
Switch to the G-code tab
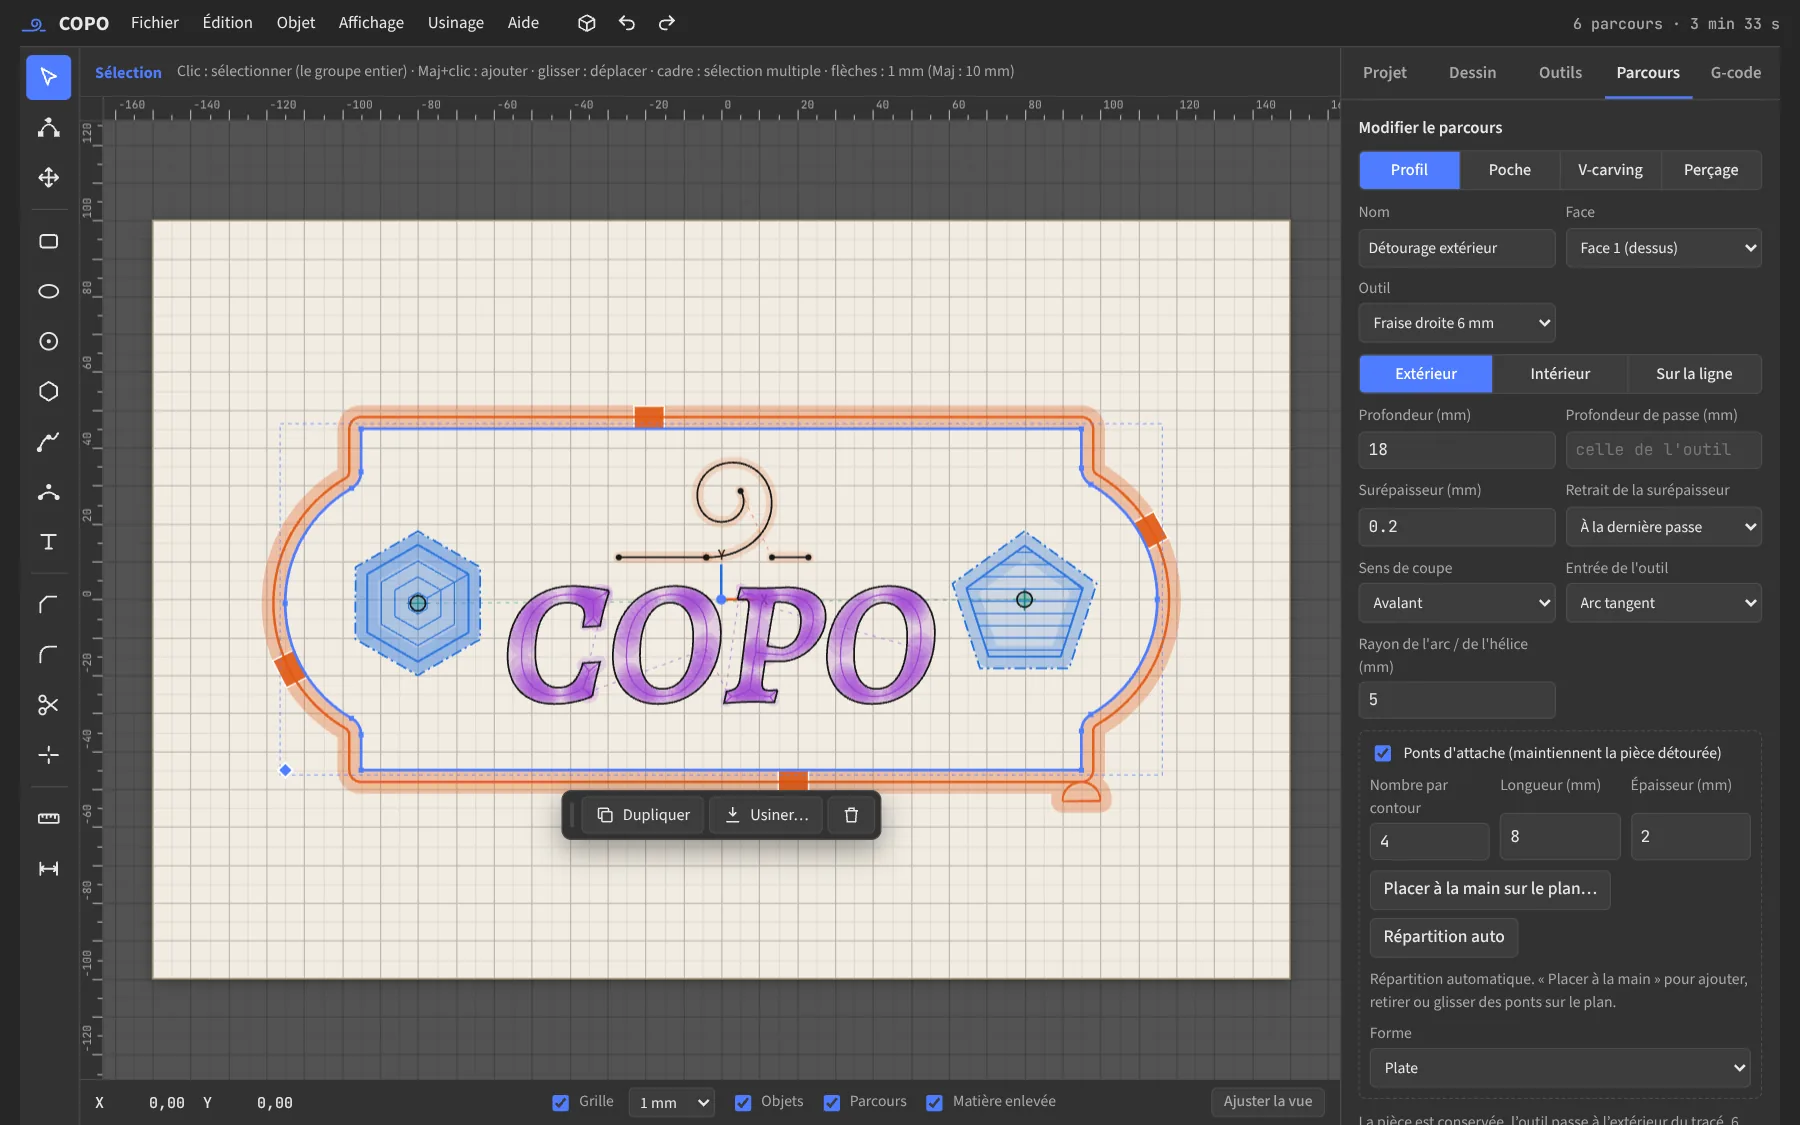click(x=1736, y=73)
